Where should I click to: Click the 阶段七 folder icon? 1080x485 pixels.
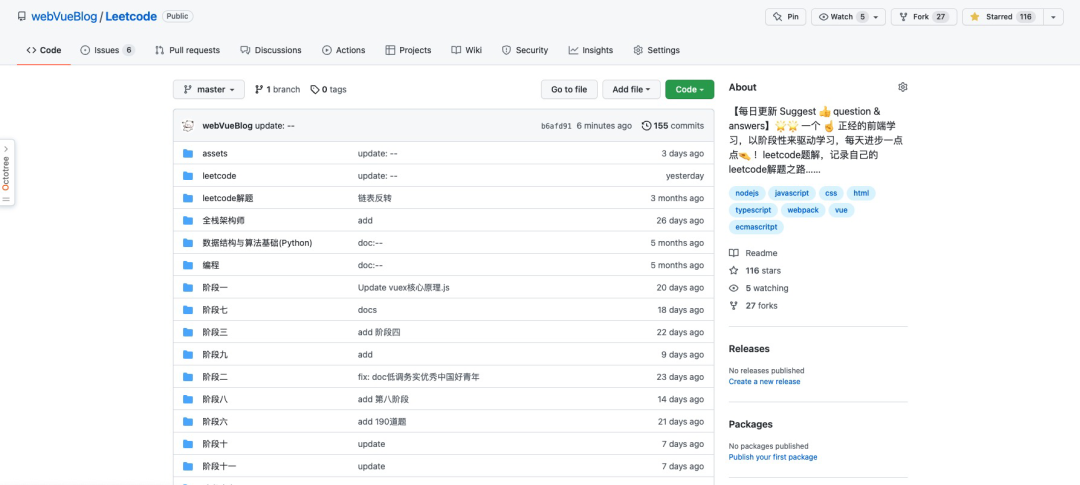[x=187, y=310]
